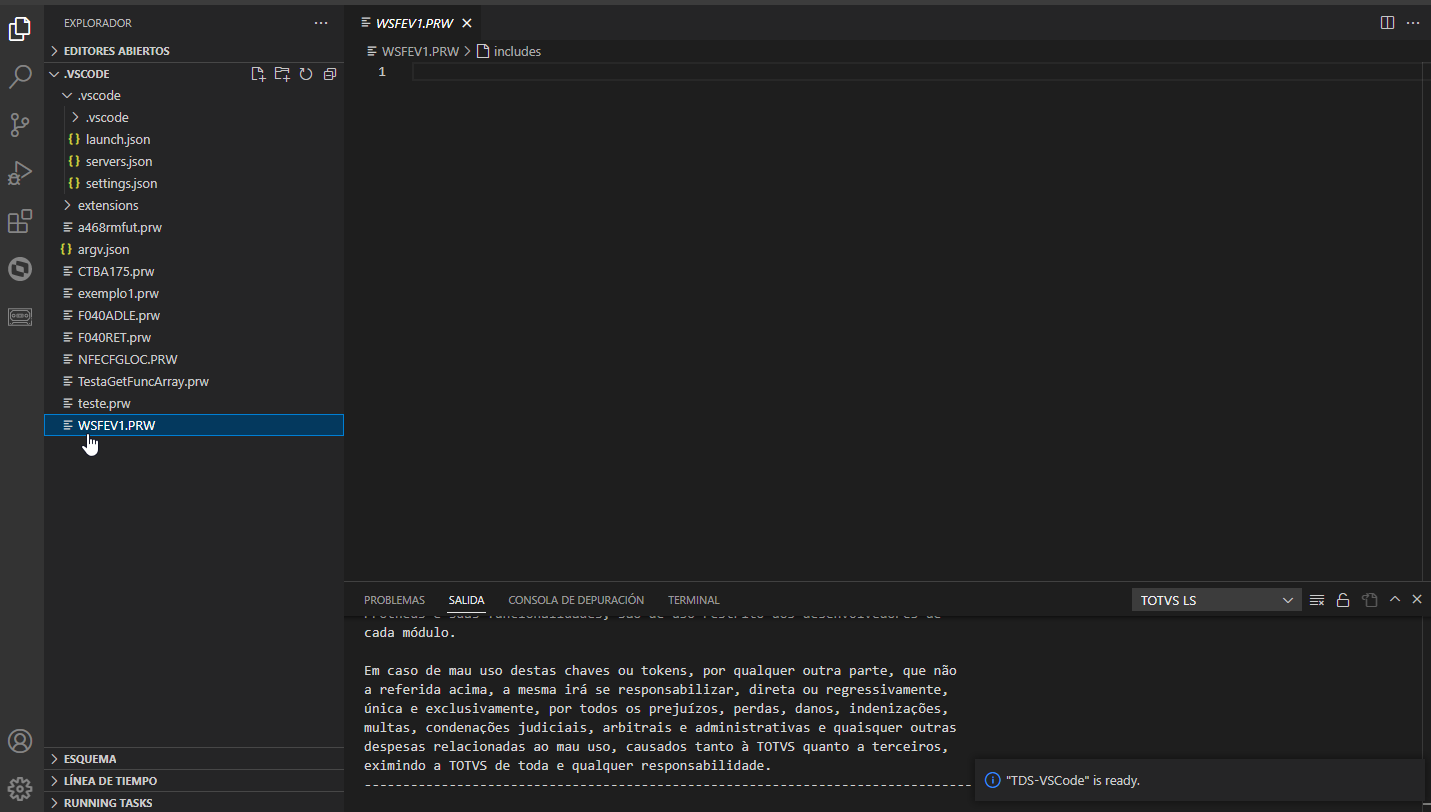Open Explorer panel more actions menu
The height and width of the screenshot is (812, 1431).
coord(320,23)
